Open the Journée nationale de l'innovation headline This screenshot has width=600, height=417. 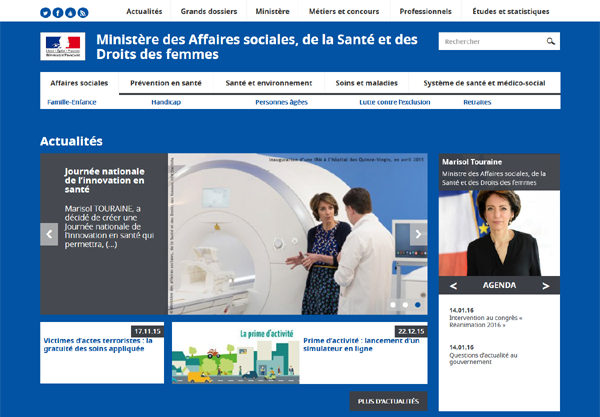[104, 181]
